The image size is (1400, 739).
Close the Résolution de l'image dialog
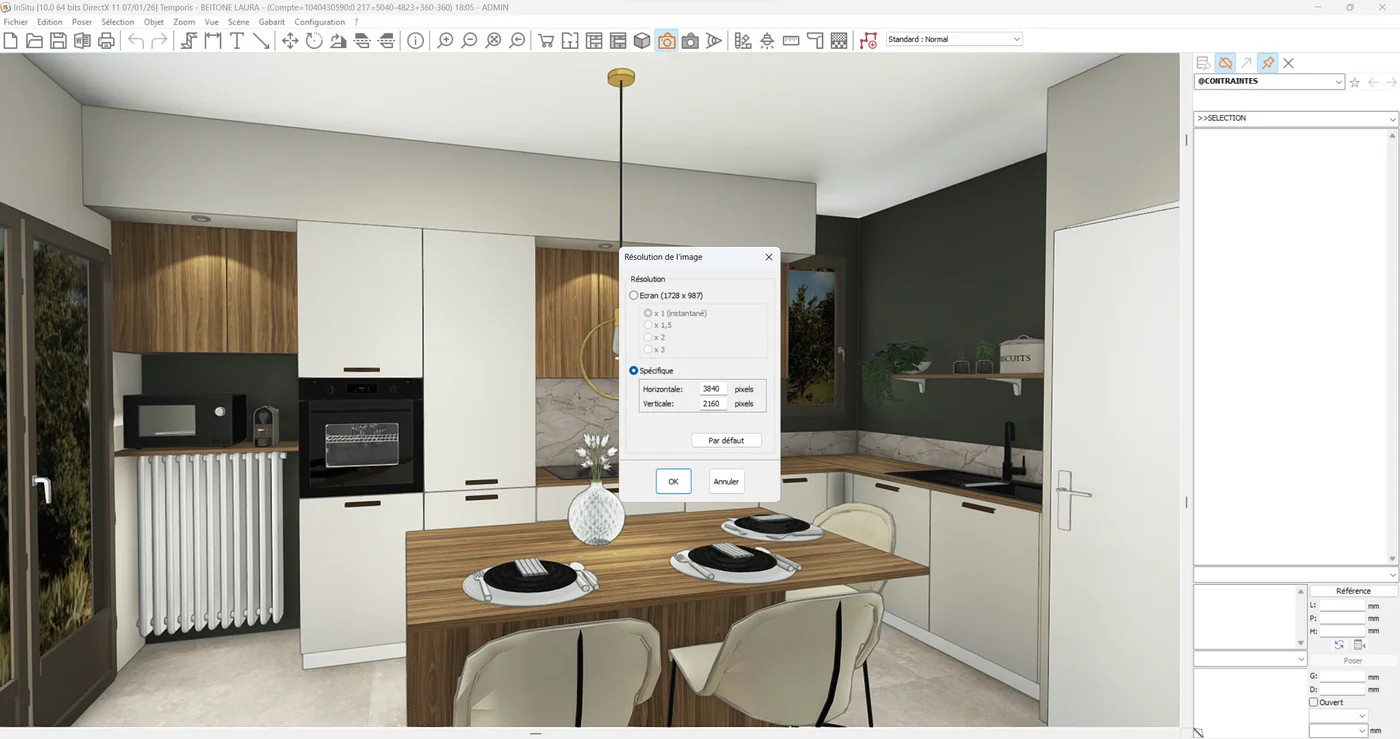768,257
